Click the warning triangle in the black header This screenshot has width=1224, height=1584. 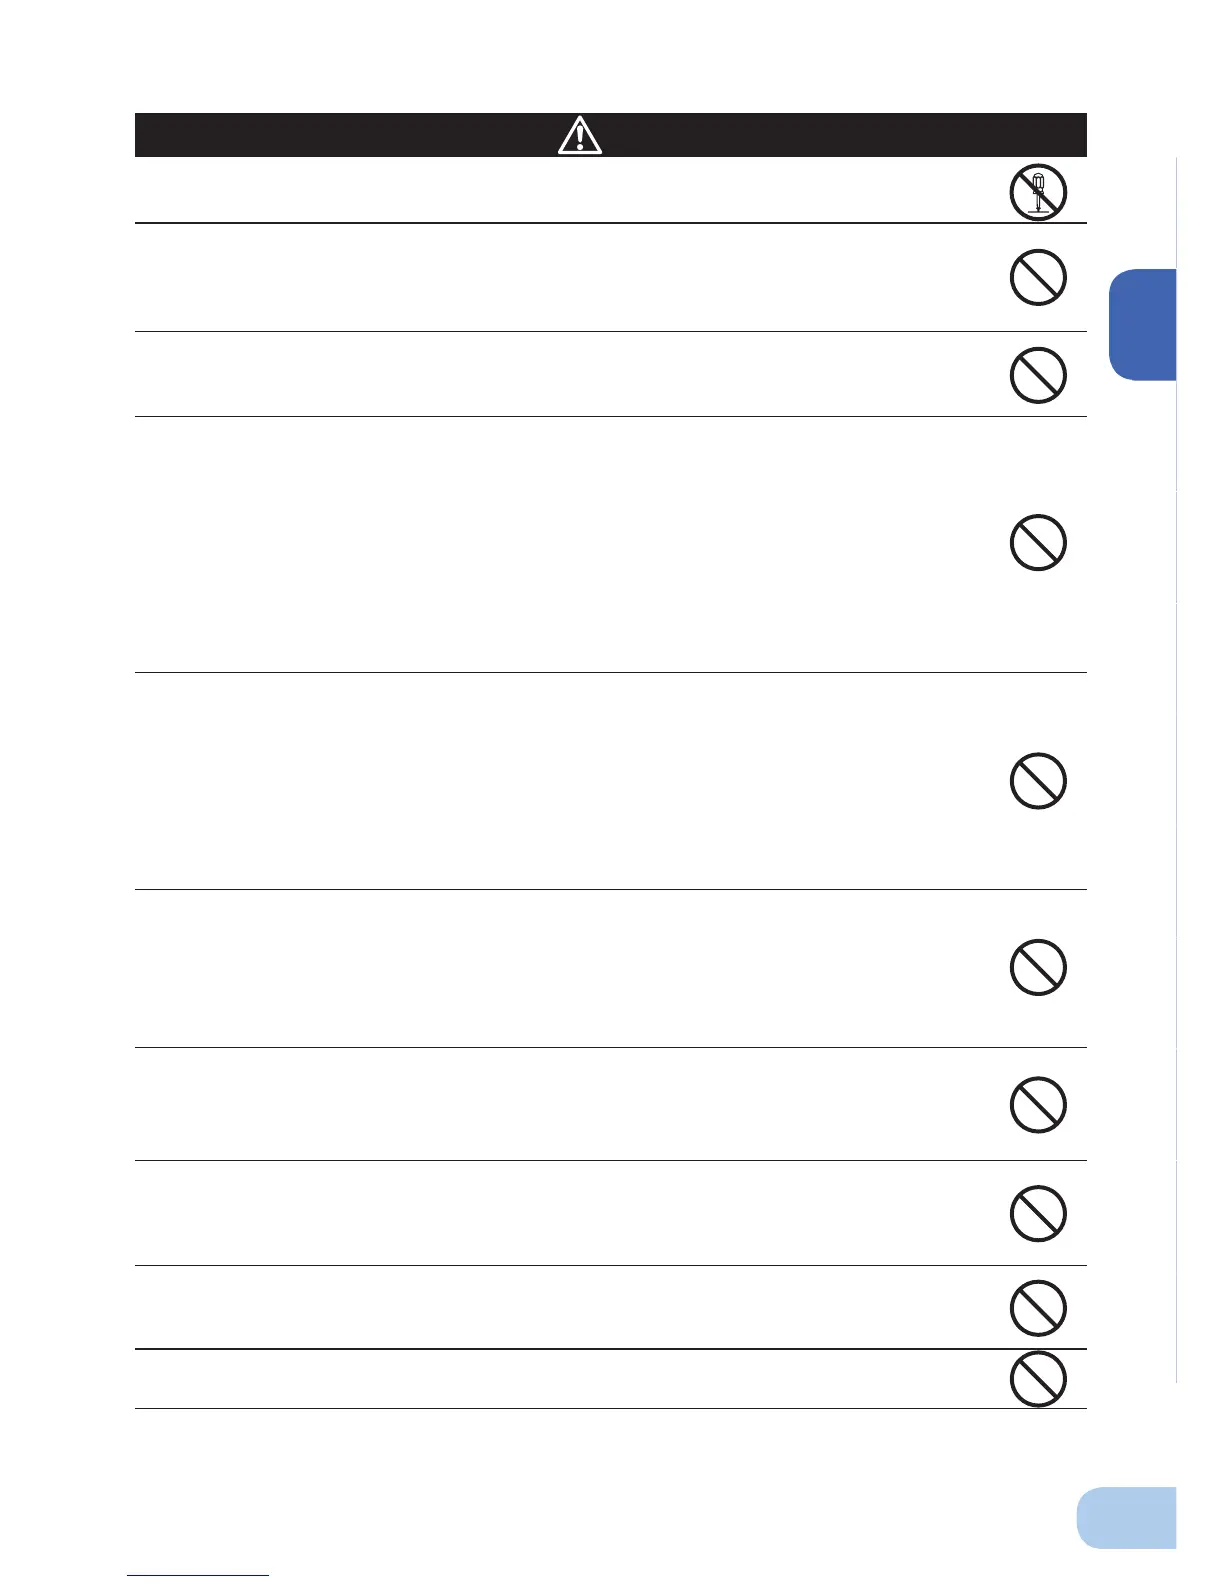pos(580,135)
